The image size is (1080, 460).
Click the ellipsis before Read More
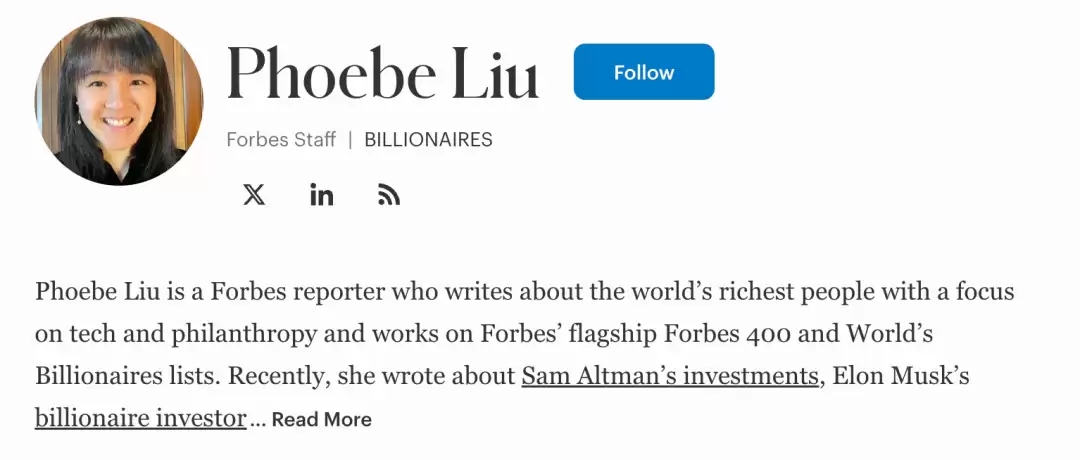click(x=258, y=421)
